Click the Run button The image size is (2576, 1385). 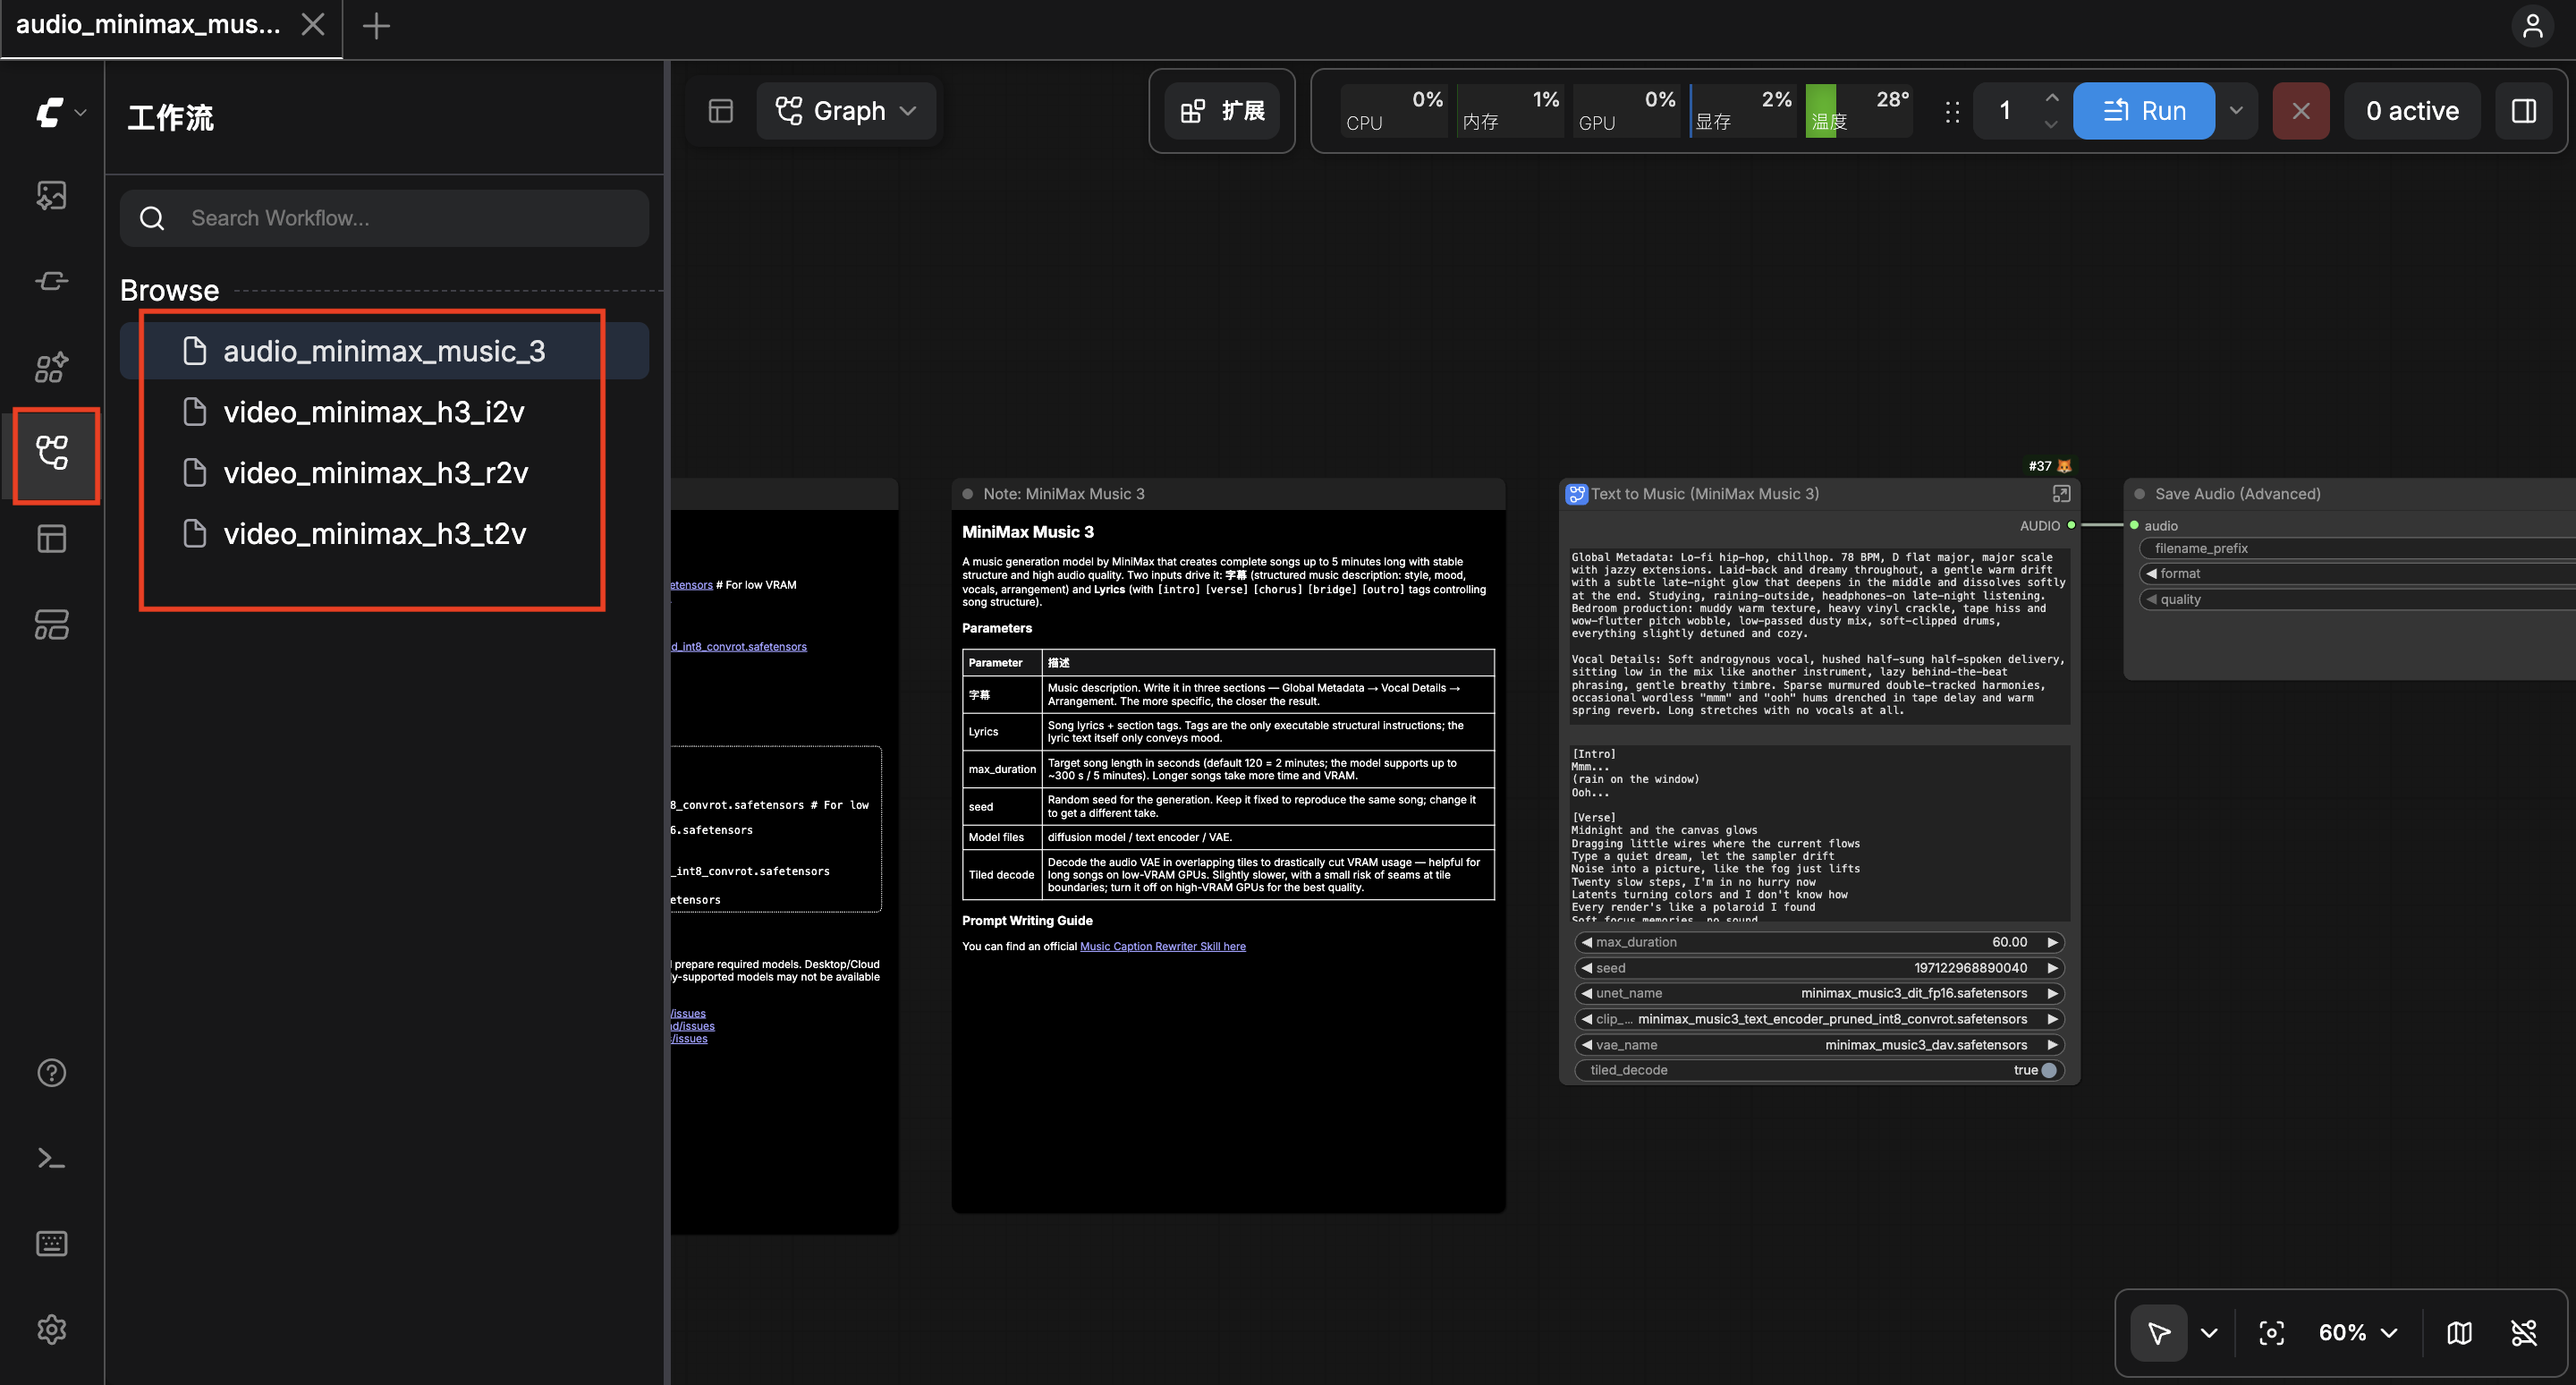click(2144, 111)
